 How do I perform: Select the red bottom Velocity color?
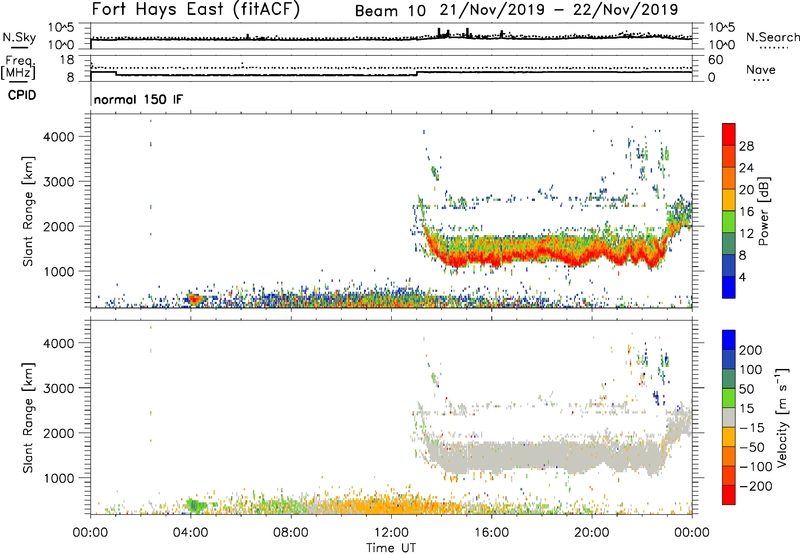point(729,495)
